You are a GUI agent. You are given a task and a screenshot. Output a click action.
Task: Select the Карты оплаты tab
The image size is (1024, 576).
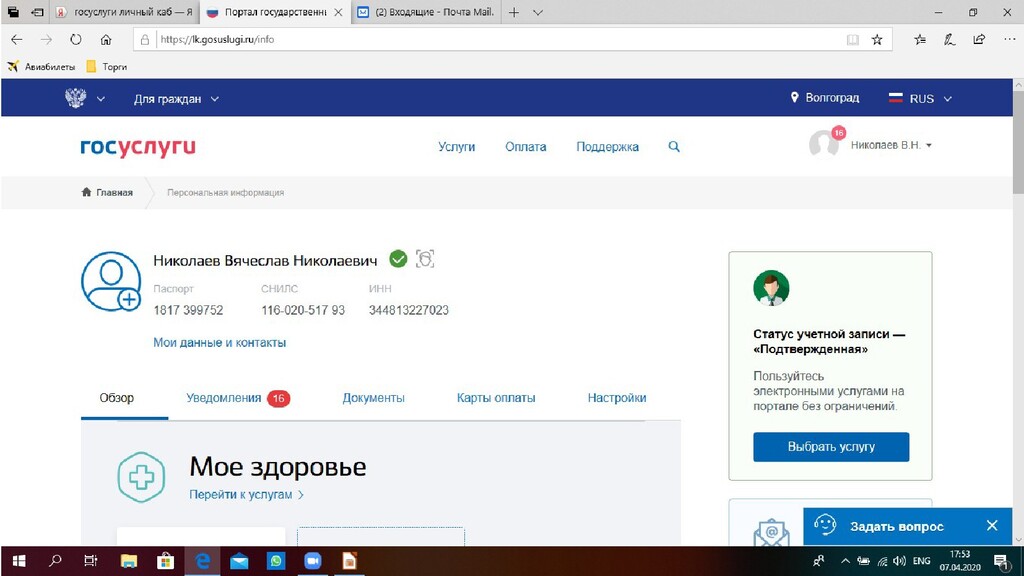coord(496,398)
